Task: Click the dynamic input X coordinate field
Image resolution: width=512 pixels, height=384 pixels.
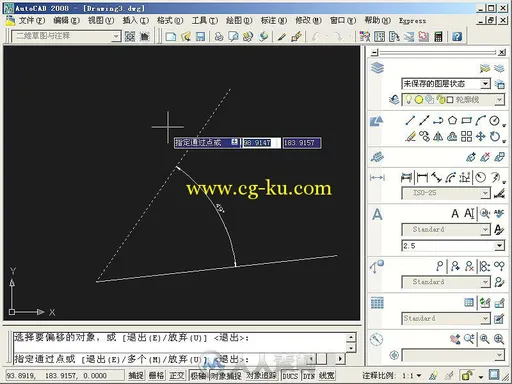Action: click(x=261, y=143)
